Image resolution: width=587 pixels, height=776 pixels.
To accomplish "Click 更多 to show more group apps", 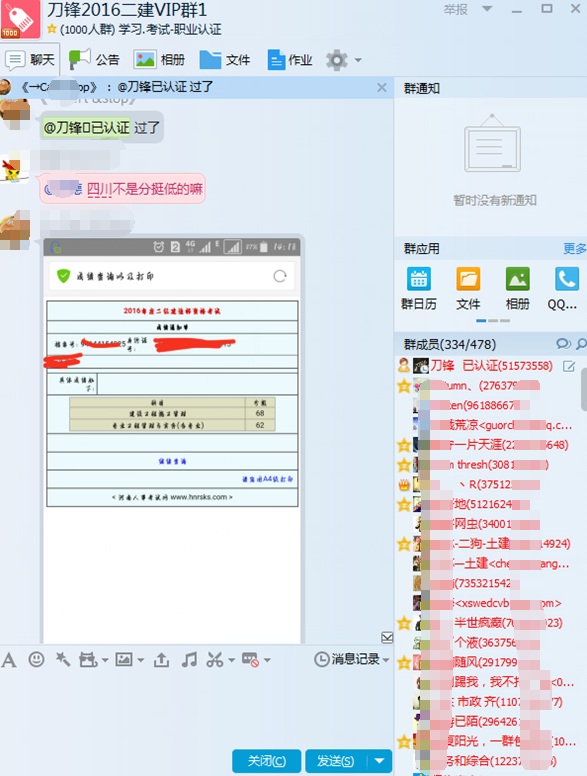I will coord(575,248).
